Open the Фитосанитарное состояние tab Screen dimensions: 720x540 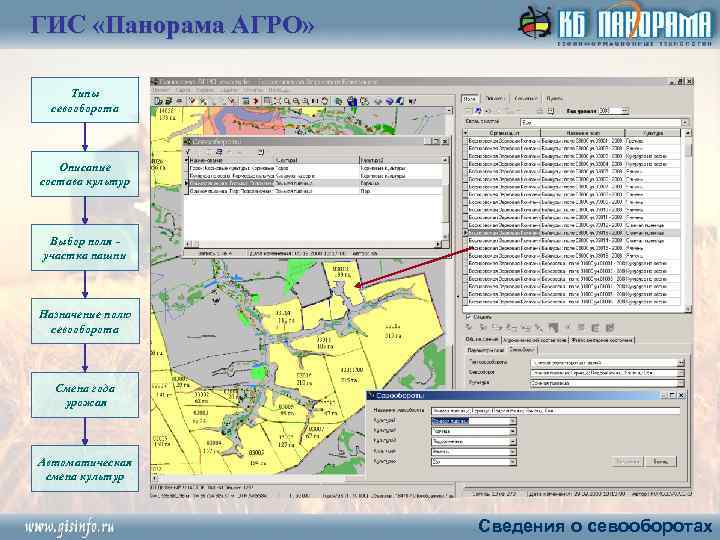point(602,340)
